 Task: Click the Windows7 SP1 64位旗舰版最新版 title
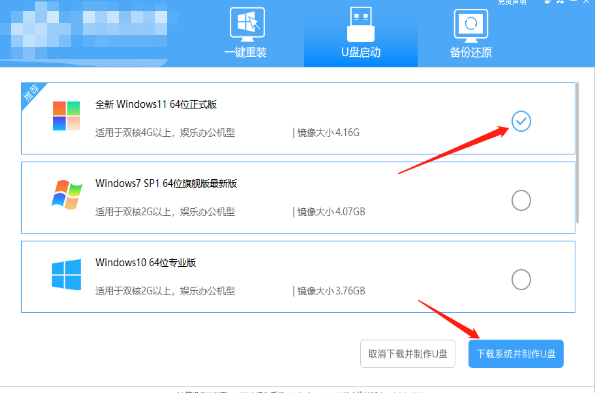166,184
